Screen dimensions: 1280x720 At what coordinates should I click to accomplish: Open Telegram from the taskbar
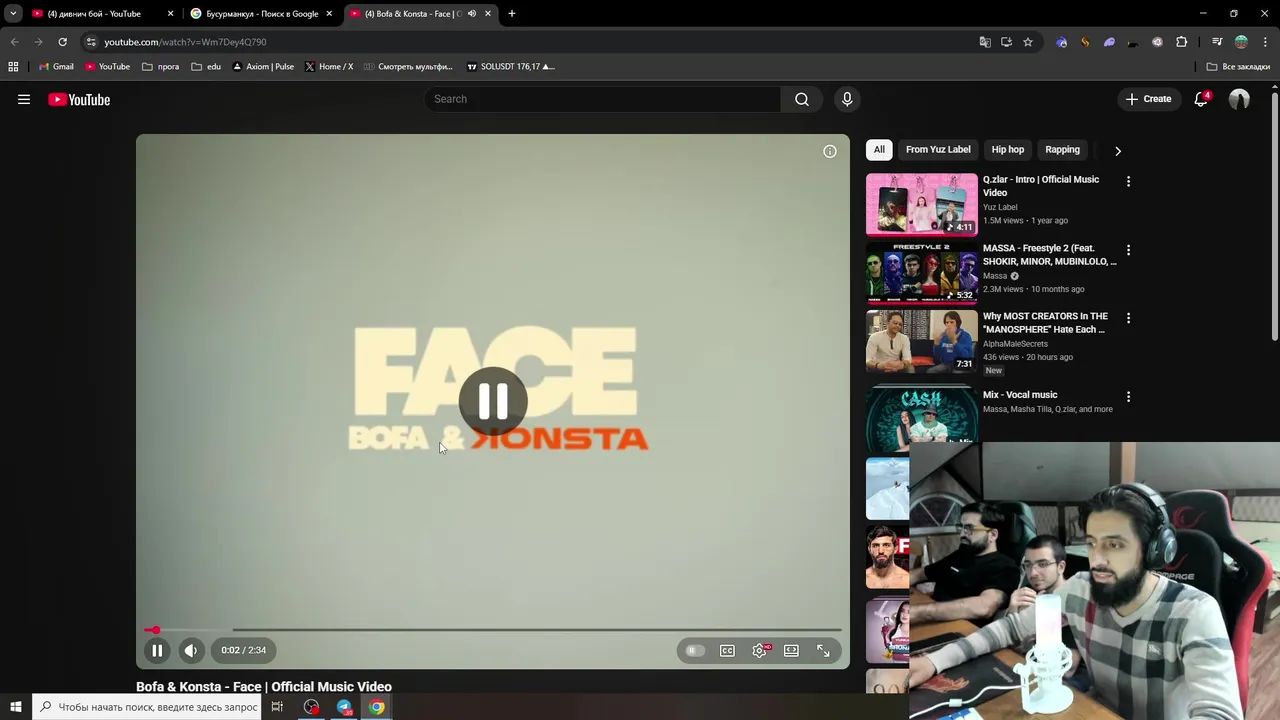344,707
